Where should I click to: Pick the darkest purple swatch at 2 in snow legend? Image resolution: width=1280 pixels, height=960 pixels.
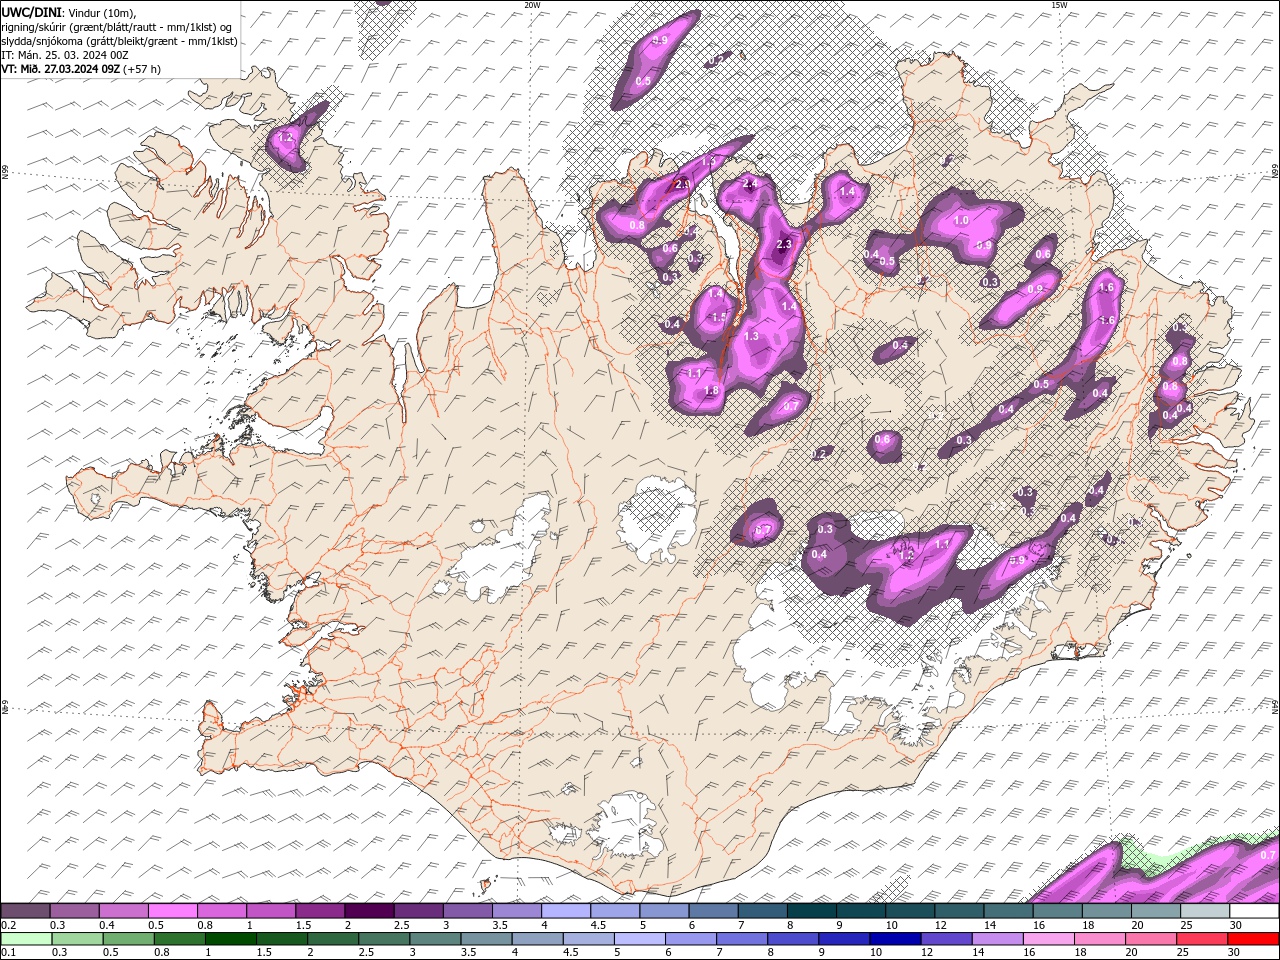(x=369, y=911)
